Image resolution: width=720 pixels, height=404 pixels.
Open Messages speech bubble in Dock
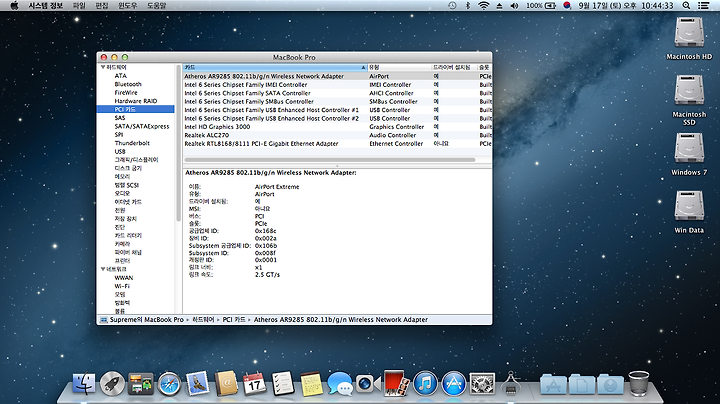pyautogui.click(x=340, y=384)
